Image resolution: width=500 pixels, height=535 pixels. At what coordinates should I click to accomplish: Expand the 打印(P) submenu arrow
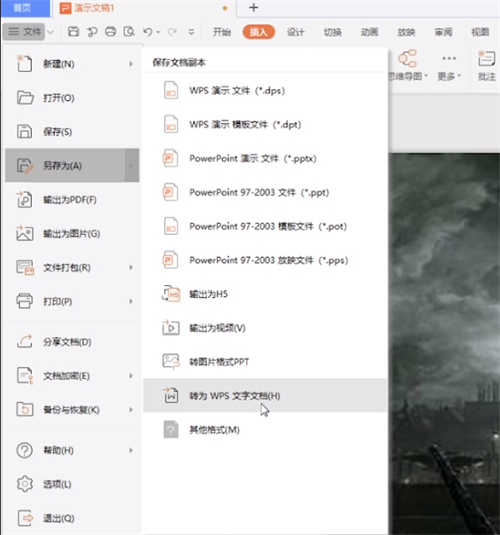click(131, 301)
